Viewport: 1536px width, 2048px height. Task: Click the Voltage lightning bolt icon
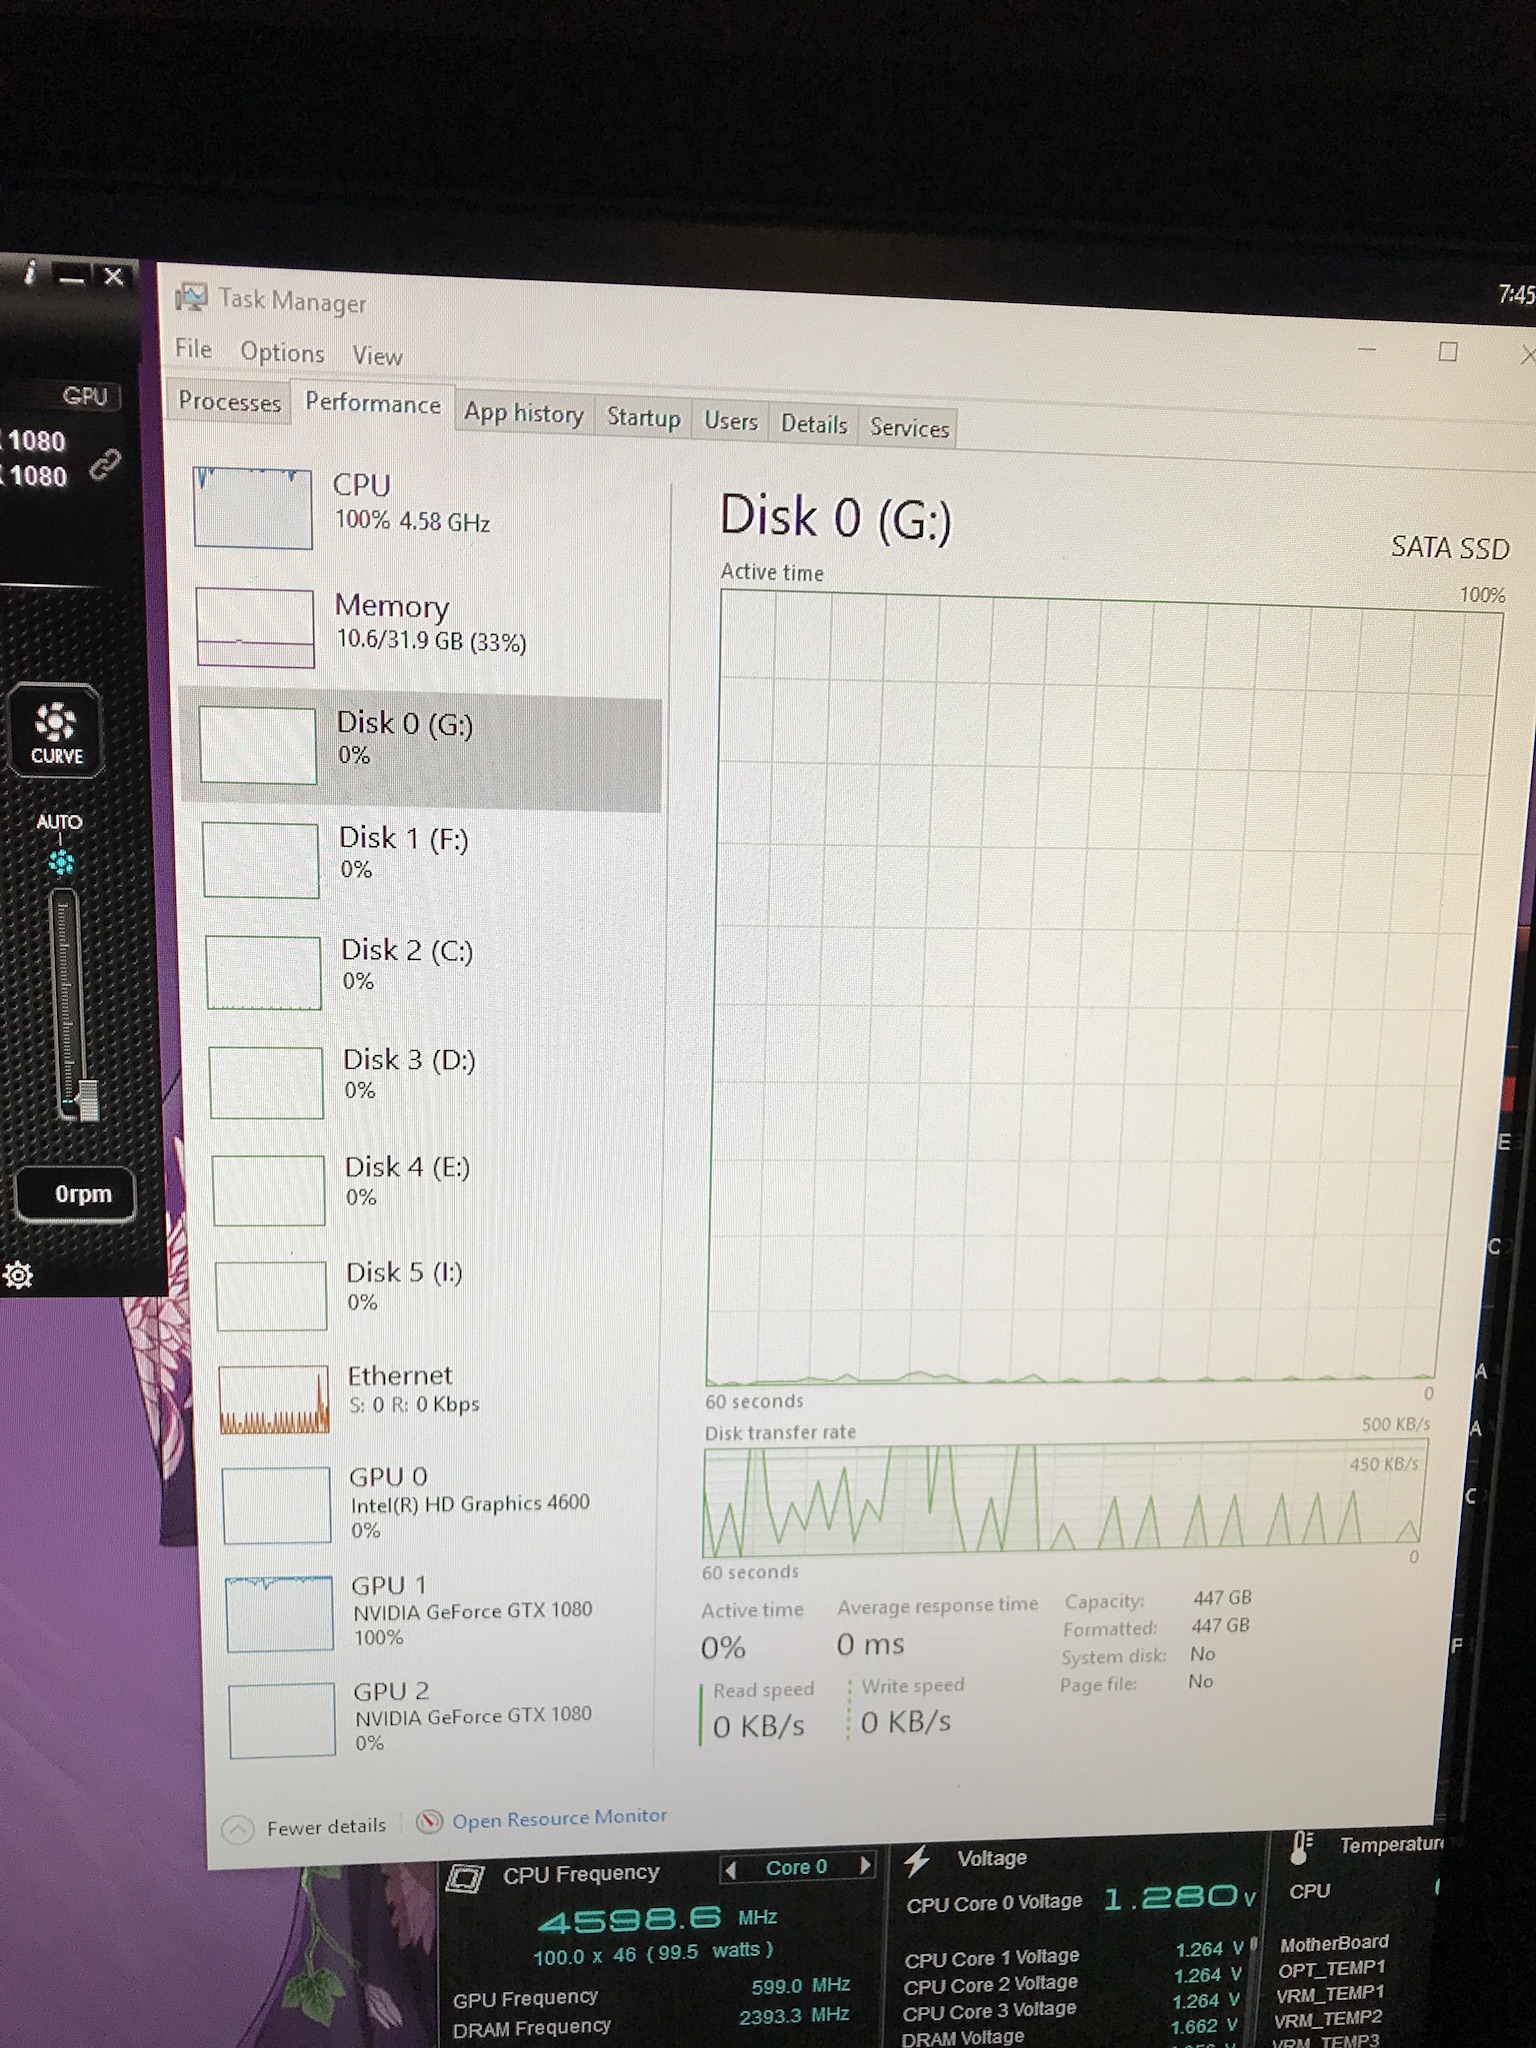(918, 1861)
